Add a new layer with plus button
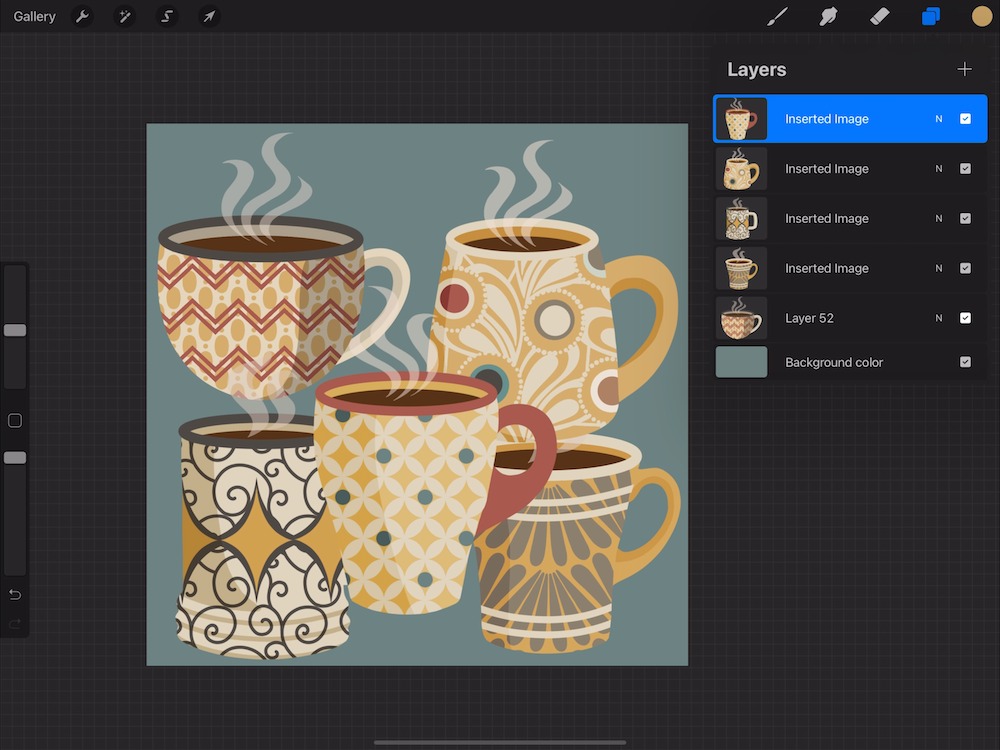 click(964, 69)
